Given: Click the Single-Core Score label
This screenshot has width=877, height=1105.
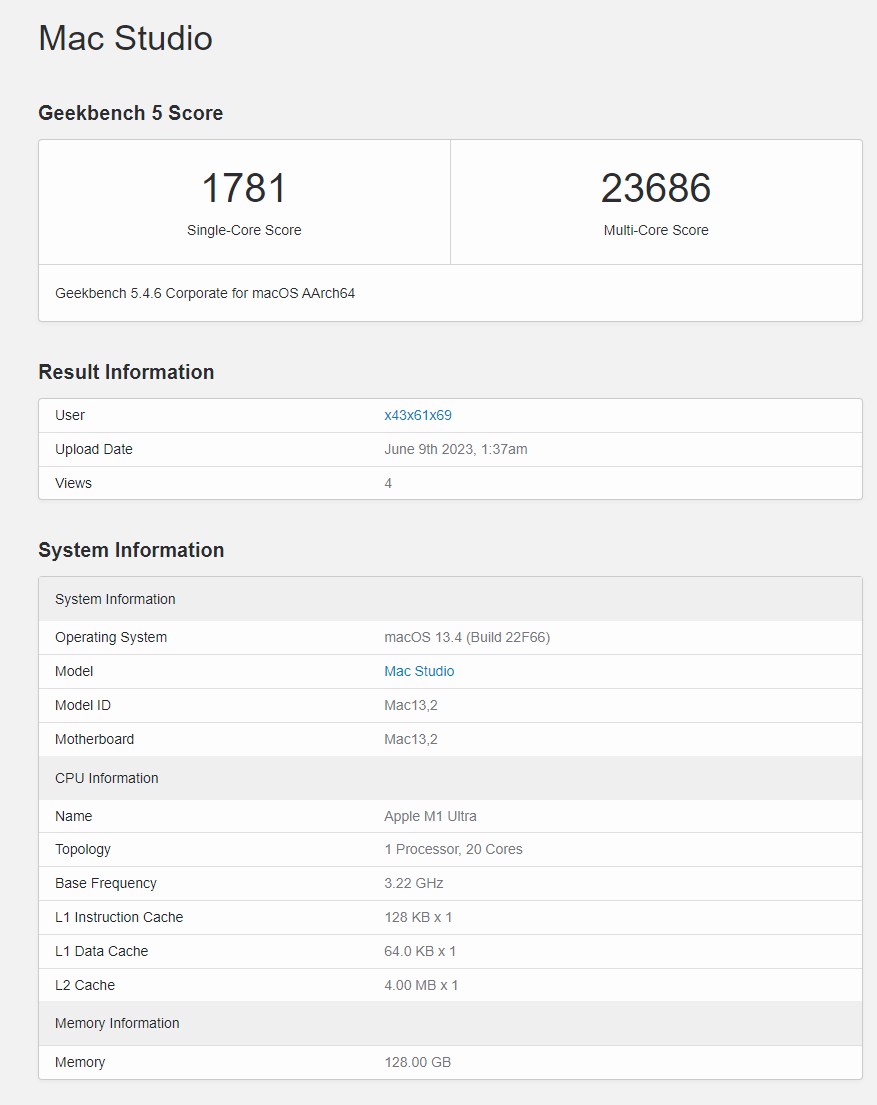Looking at the screenshot, I should [244, 230].
